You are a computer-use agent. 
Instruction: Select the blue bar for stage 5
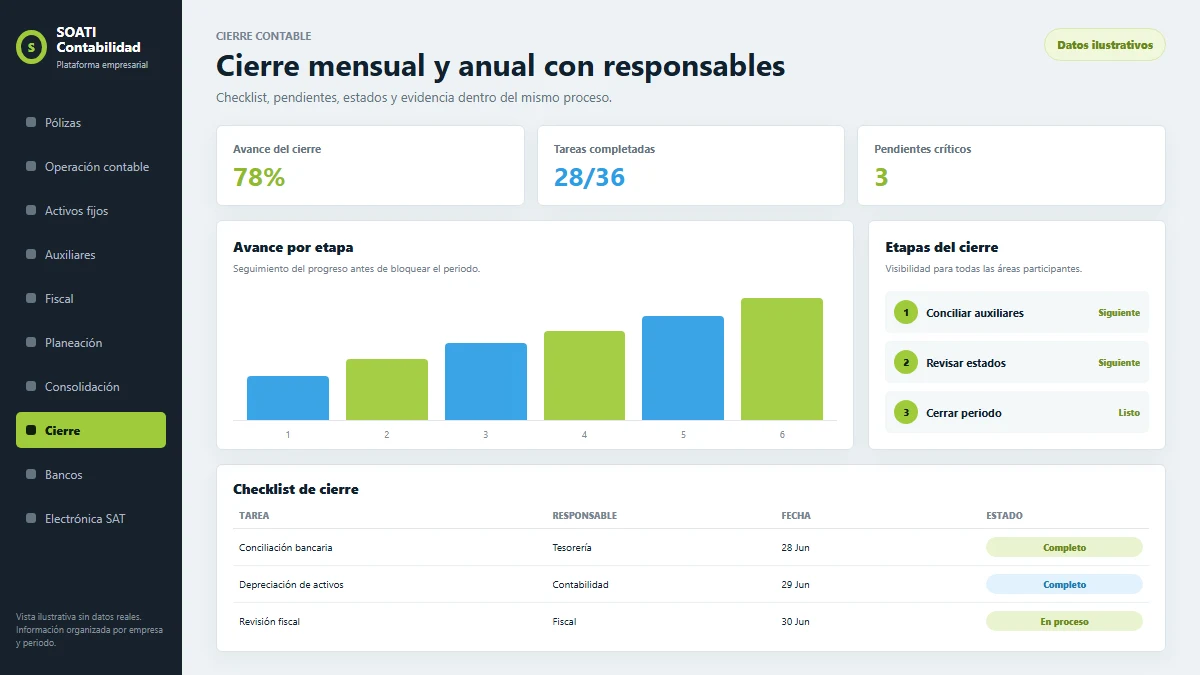click(x=683, y=368)
